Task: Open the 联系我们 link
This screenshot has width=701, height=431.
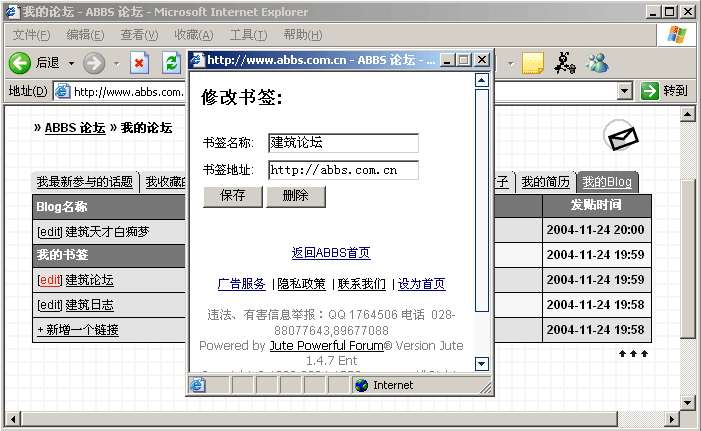Action: (x=361, y=283)
